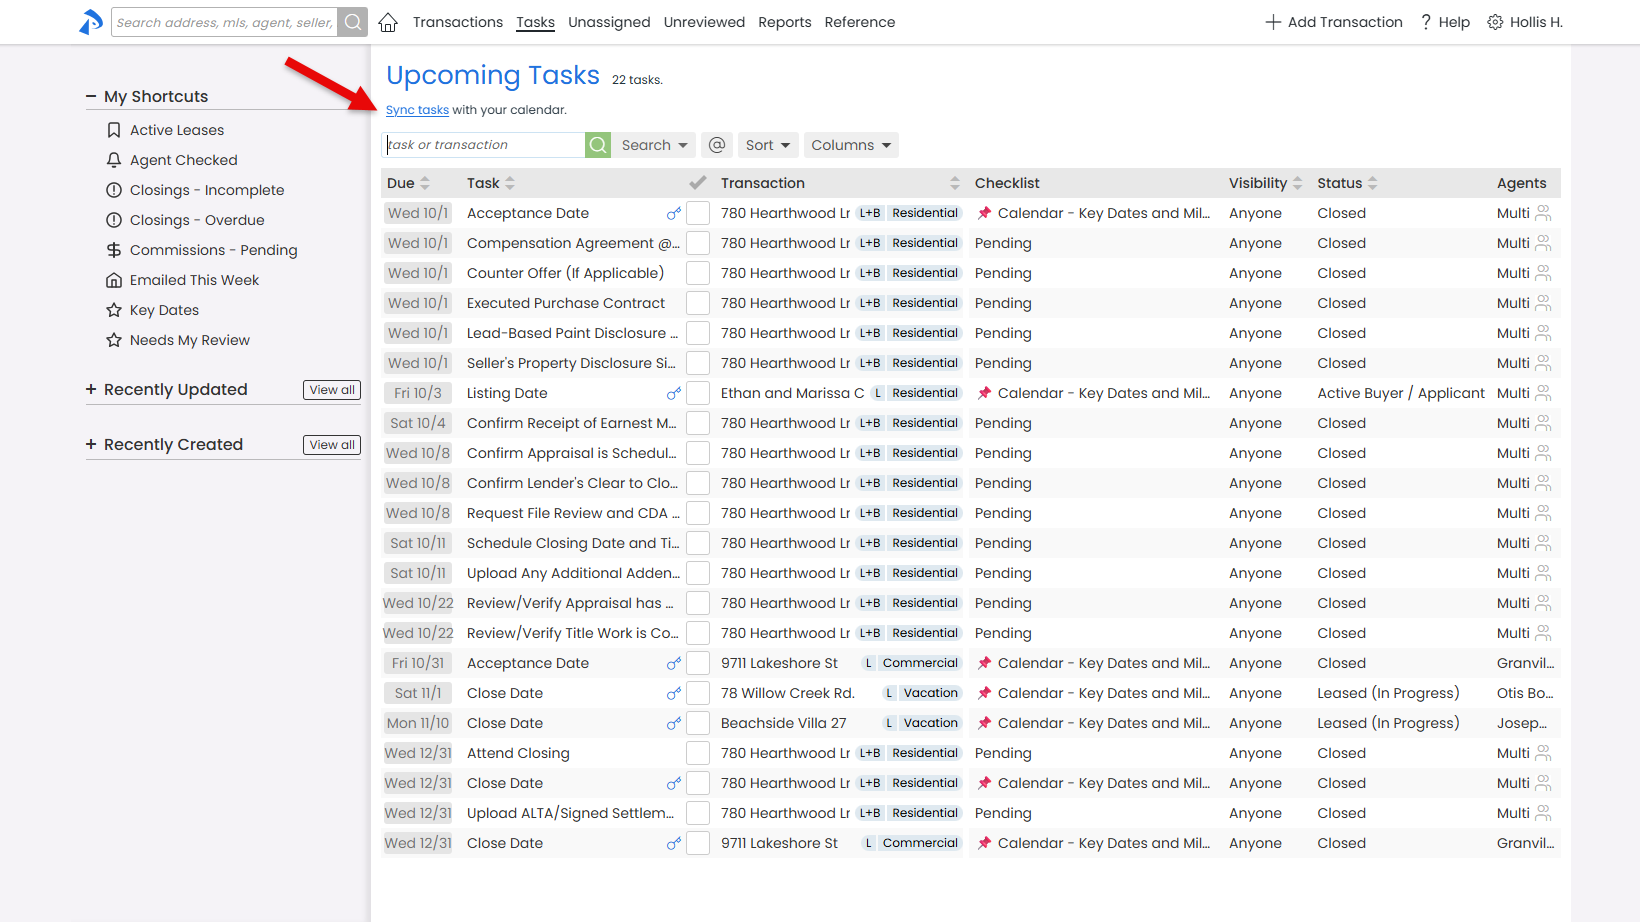Click the @ mention filter button
Image resolution: width=1640 pixels, height=922 pixels.
pyautogui.click(x=717, y=145)
